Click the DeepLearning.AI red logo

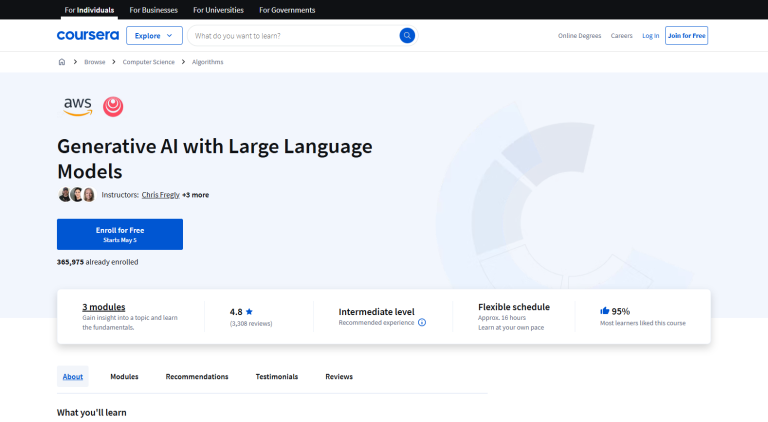click(x=113, y=106)
